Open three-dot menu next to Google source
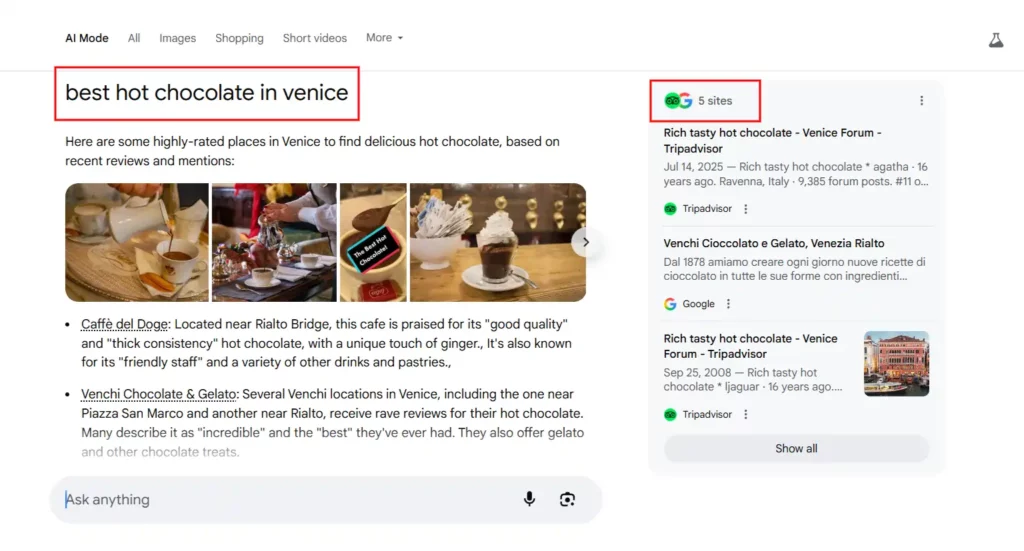 pyautogui.click(x=728, y=304)
